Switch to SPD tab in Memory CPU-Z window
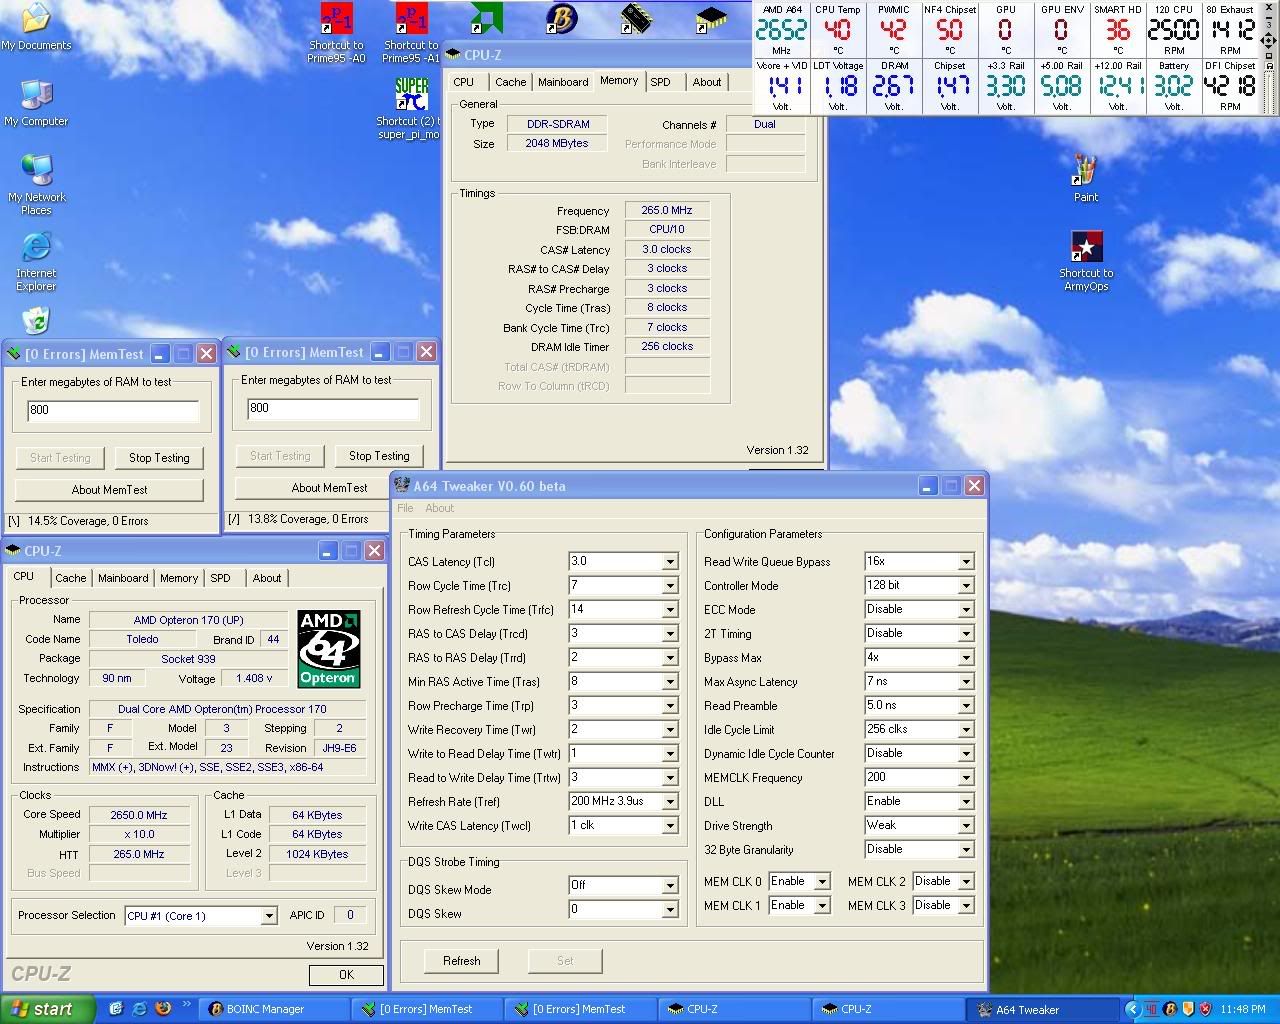This screenshot has height=1024, width=1280. point(661,82)
